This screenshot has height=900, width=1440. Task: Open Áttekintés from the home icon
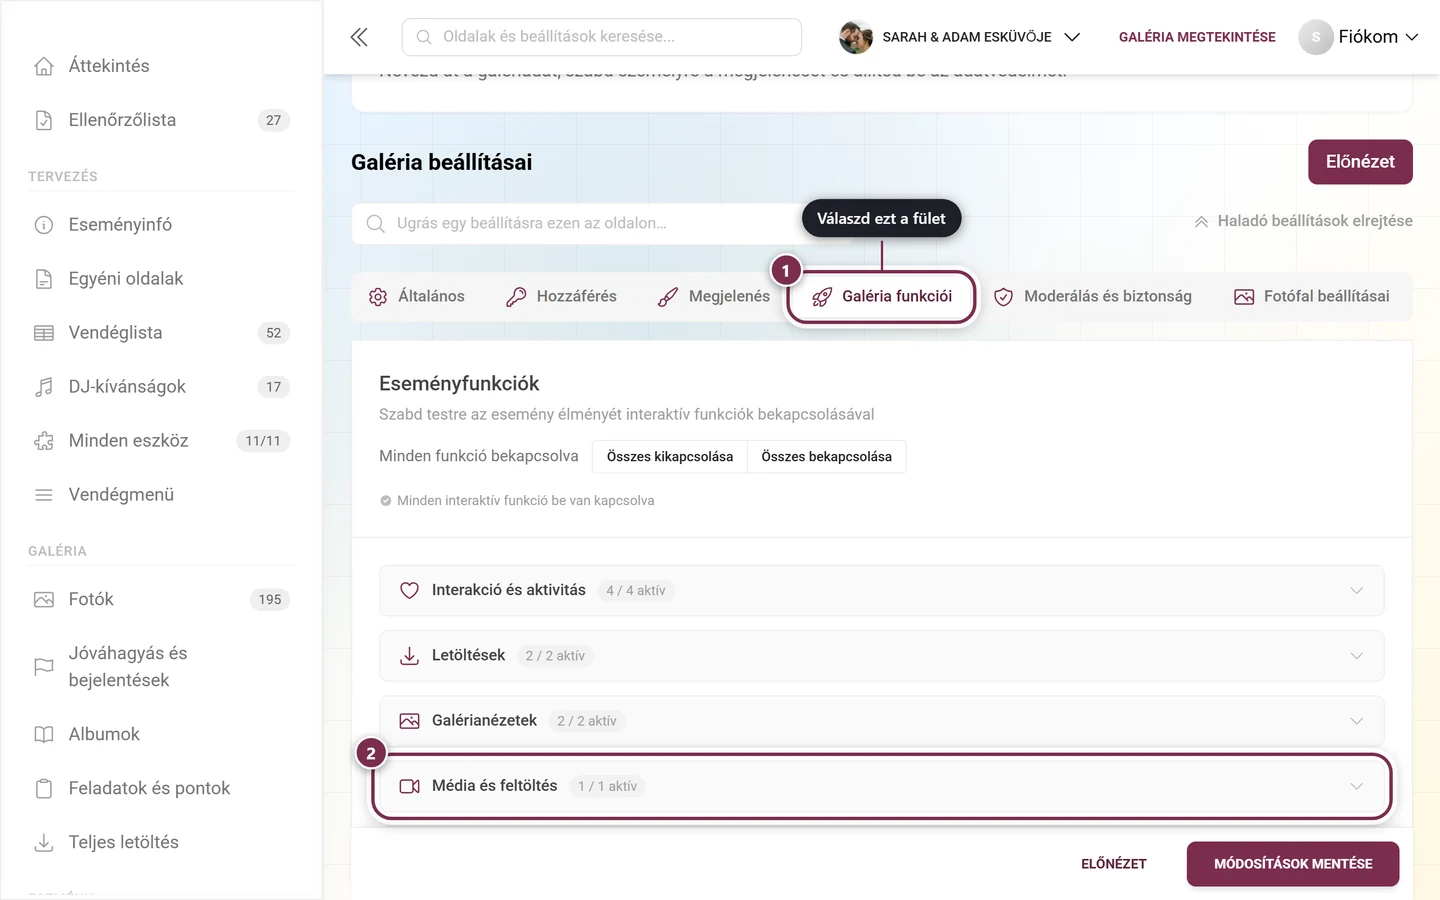tap(44, 66)
